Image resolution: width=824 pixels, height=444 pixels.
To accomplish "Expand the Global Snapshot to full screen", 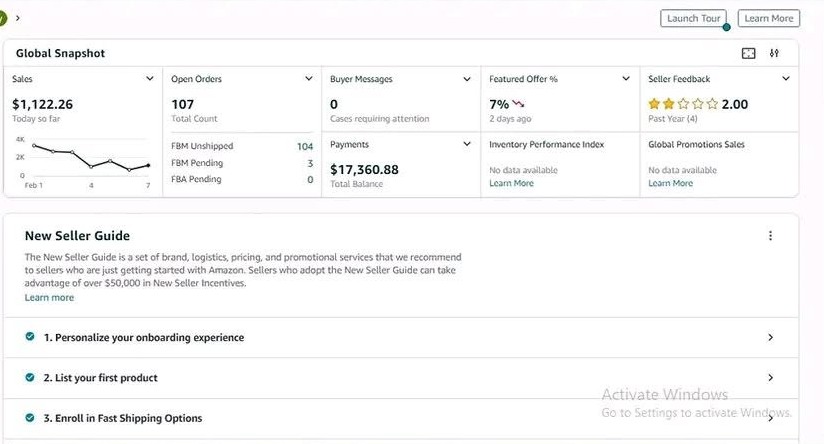I will 748,53.
